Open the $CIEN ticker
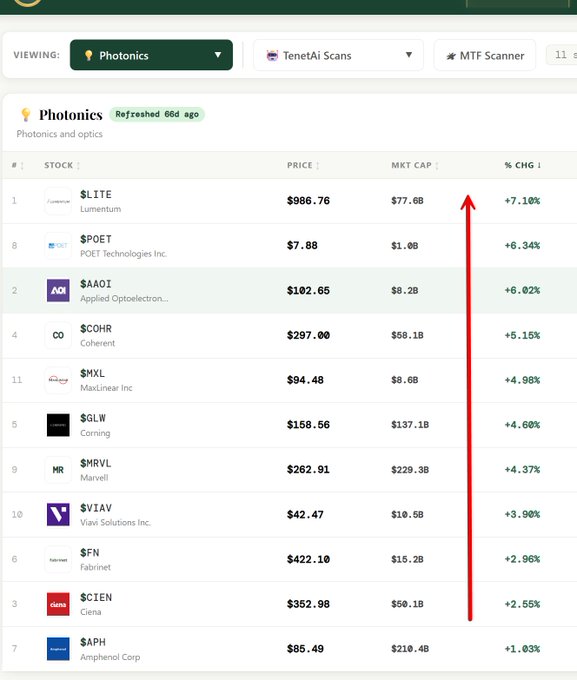 tap(96, 597)
